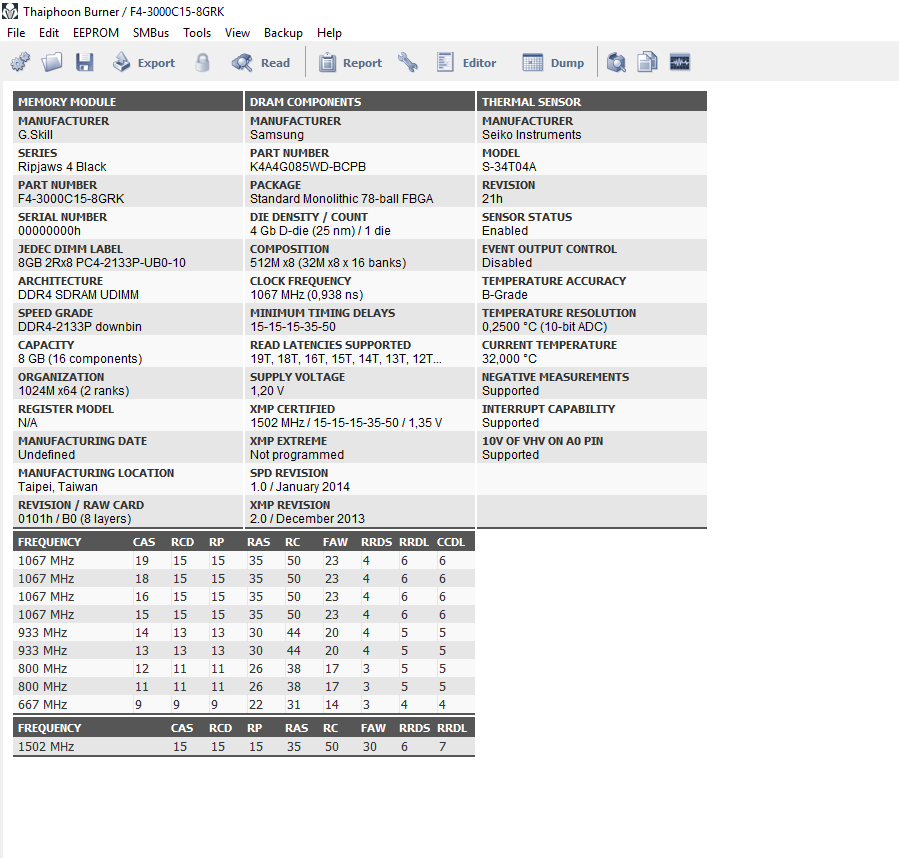Select JEDEC label 8GB 2Rx8 PC4-2133P-UB0-10
Viewport: 899px width, 858px height.
101,263
